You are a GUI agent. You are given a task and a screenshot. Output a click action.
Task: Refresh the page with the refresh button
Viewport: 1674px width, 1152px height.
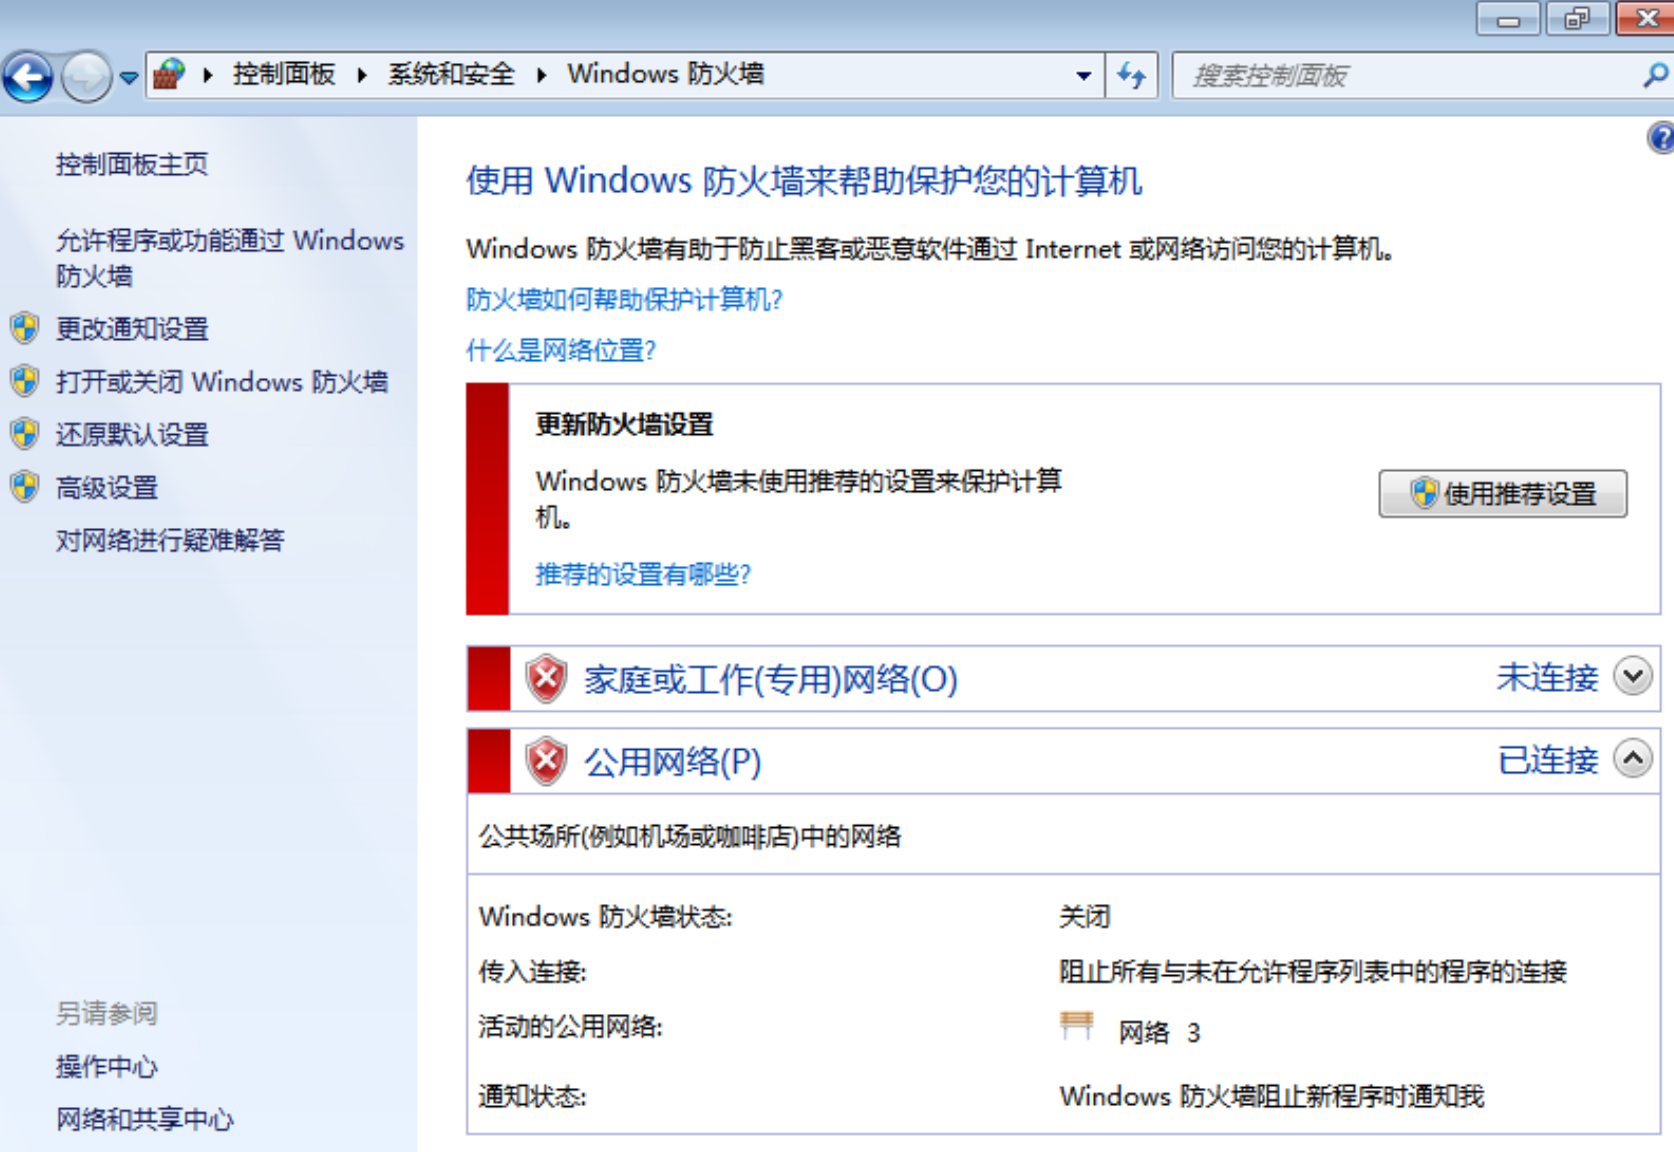coord(1132,76)
